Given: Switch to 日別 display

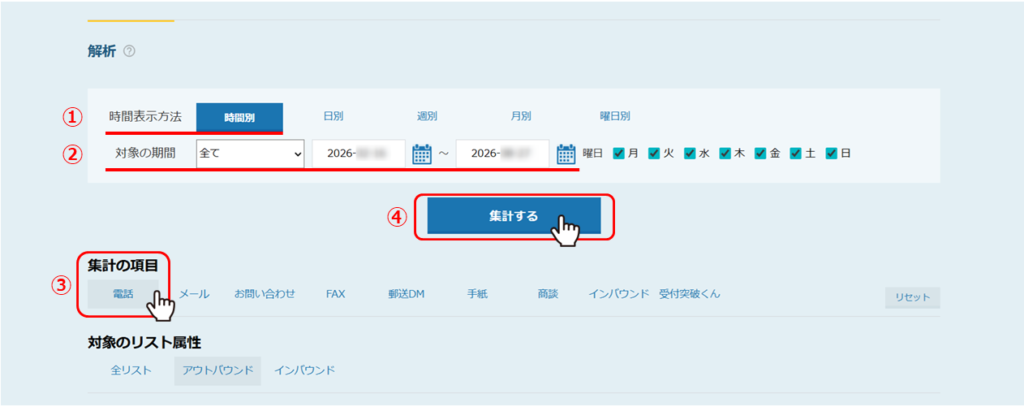Looking at the screenshot, I should pos(333,117).
